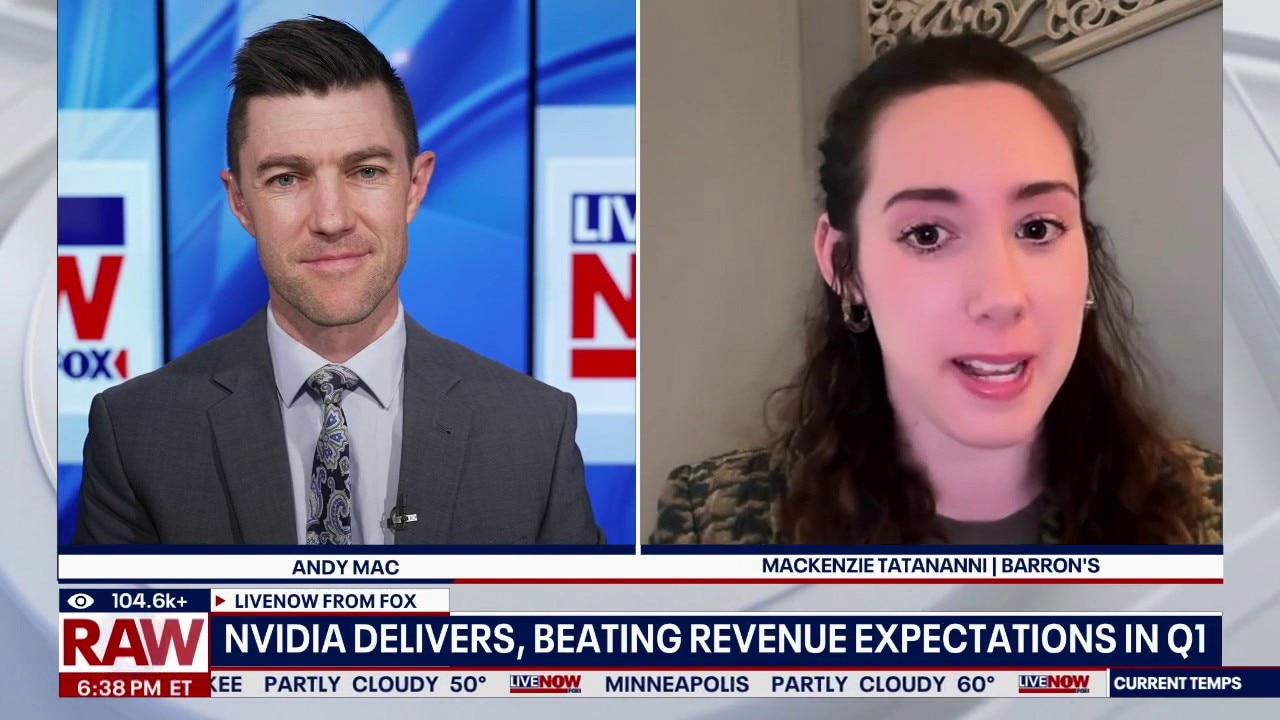Click the red RAW logo
1280x720 pixels.
[x=134, y=642]
